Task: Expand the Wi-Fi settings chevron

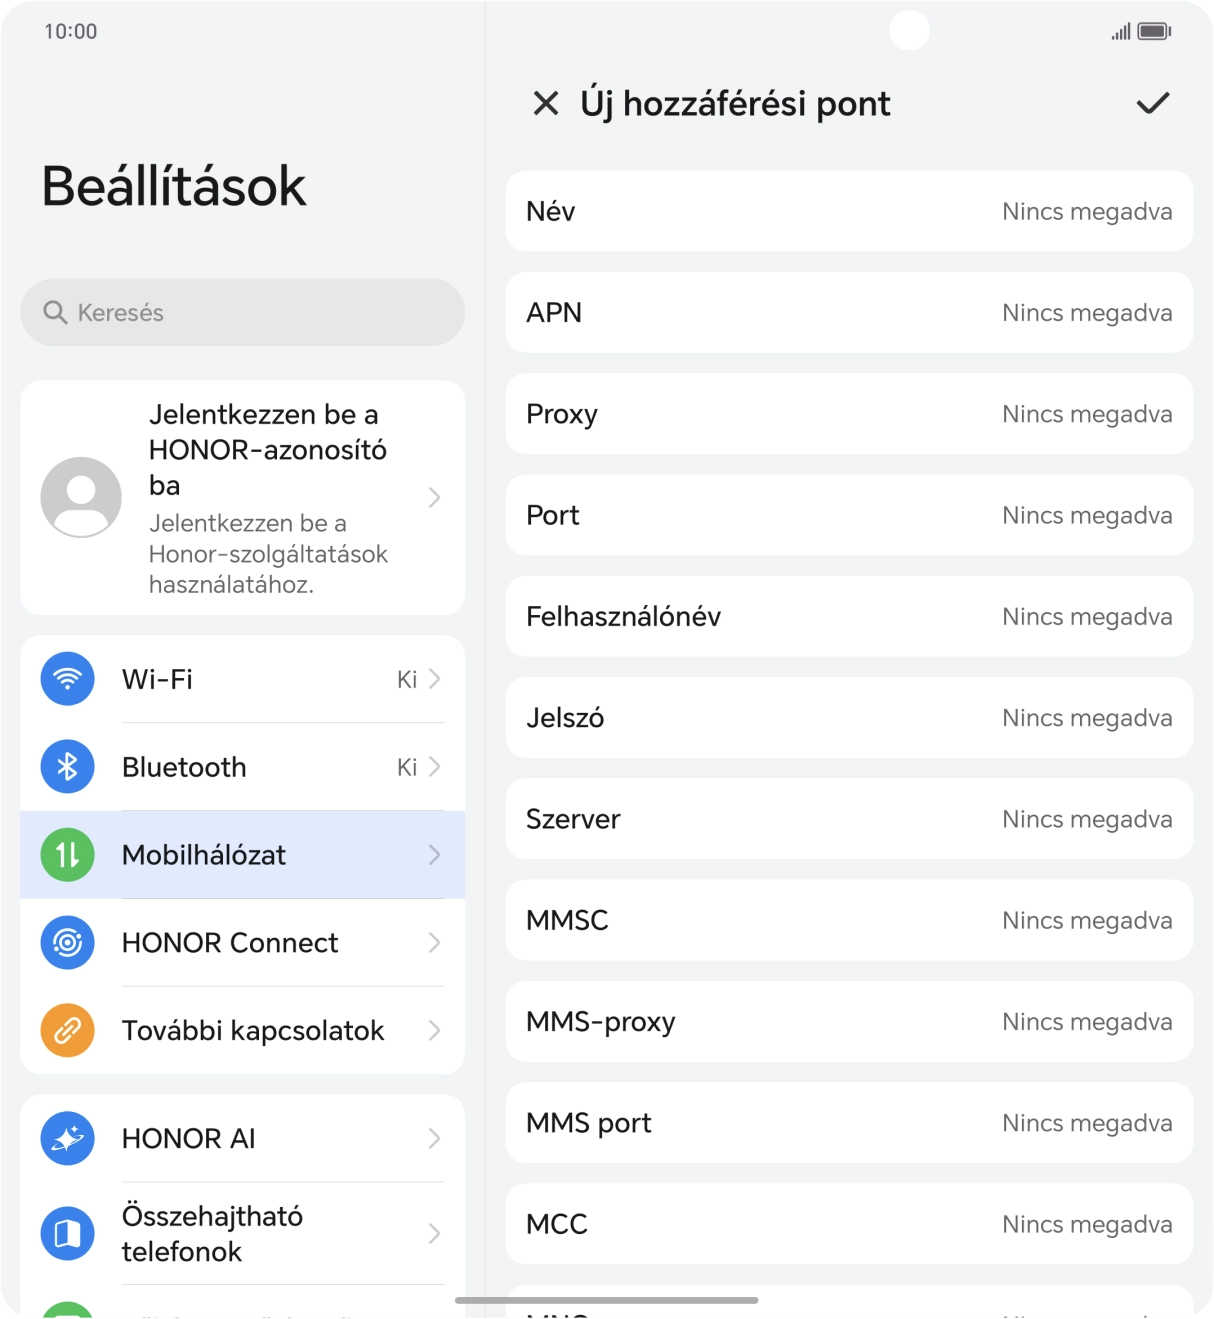Action: tap(434, 678)
